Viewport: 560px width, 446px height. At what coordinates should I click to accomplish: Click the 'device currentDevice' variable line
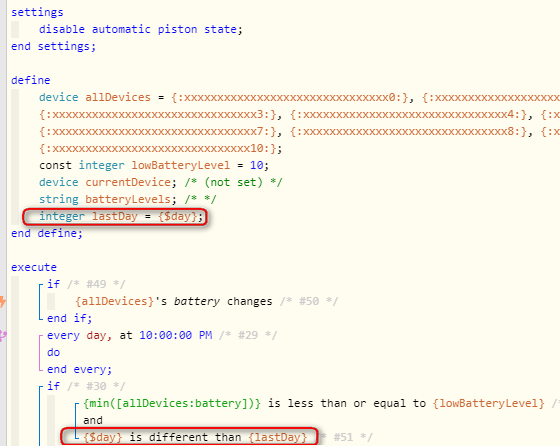point(161,182)
